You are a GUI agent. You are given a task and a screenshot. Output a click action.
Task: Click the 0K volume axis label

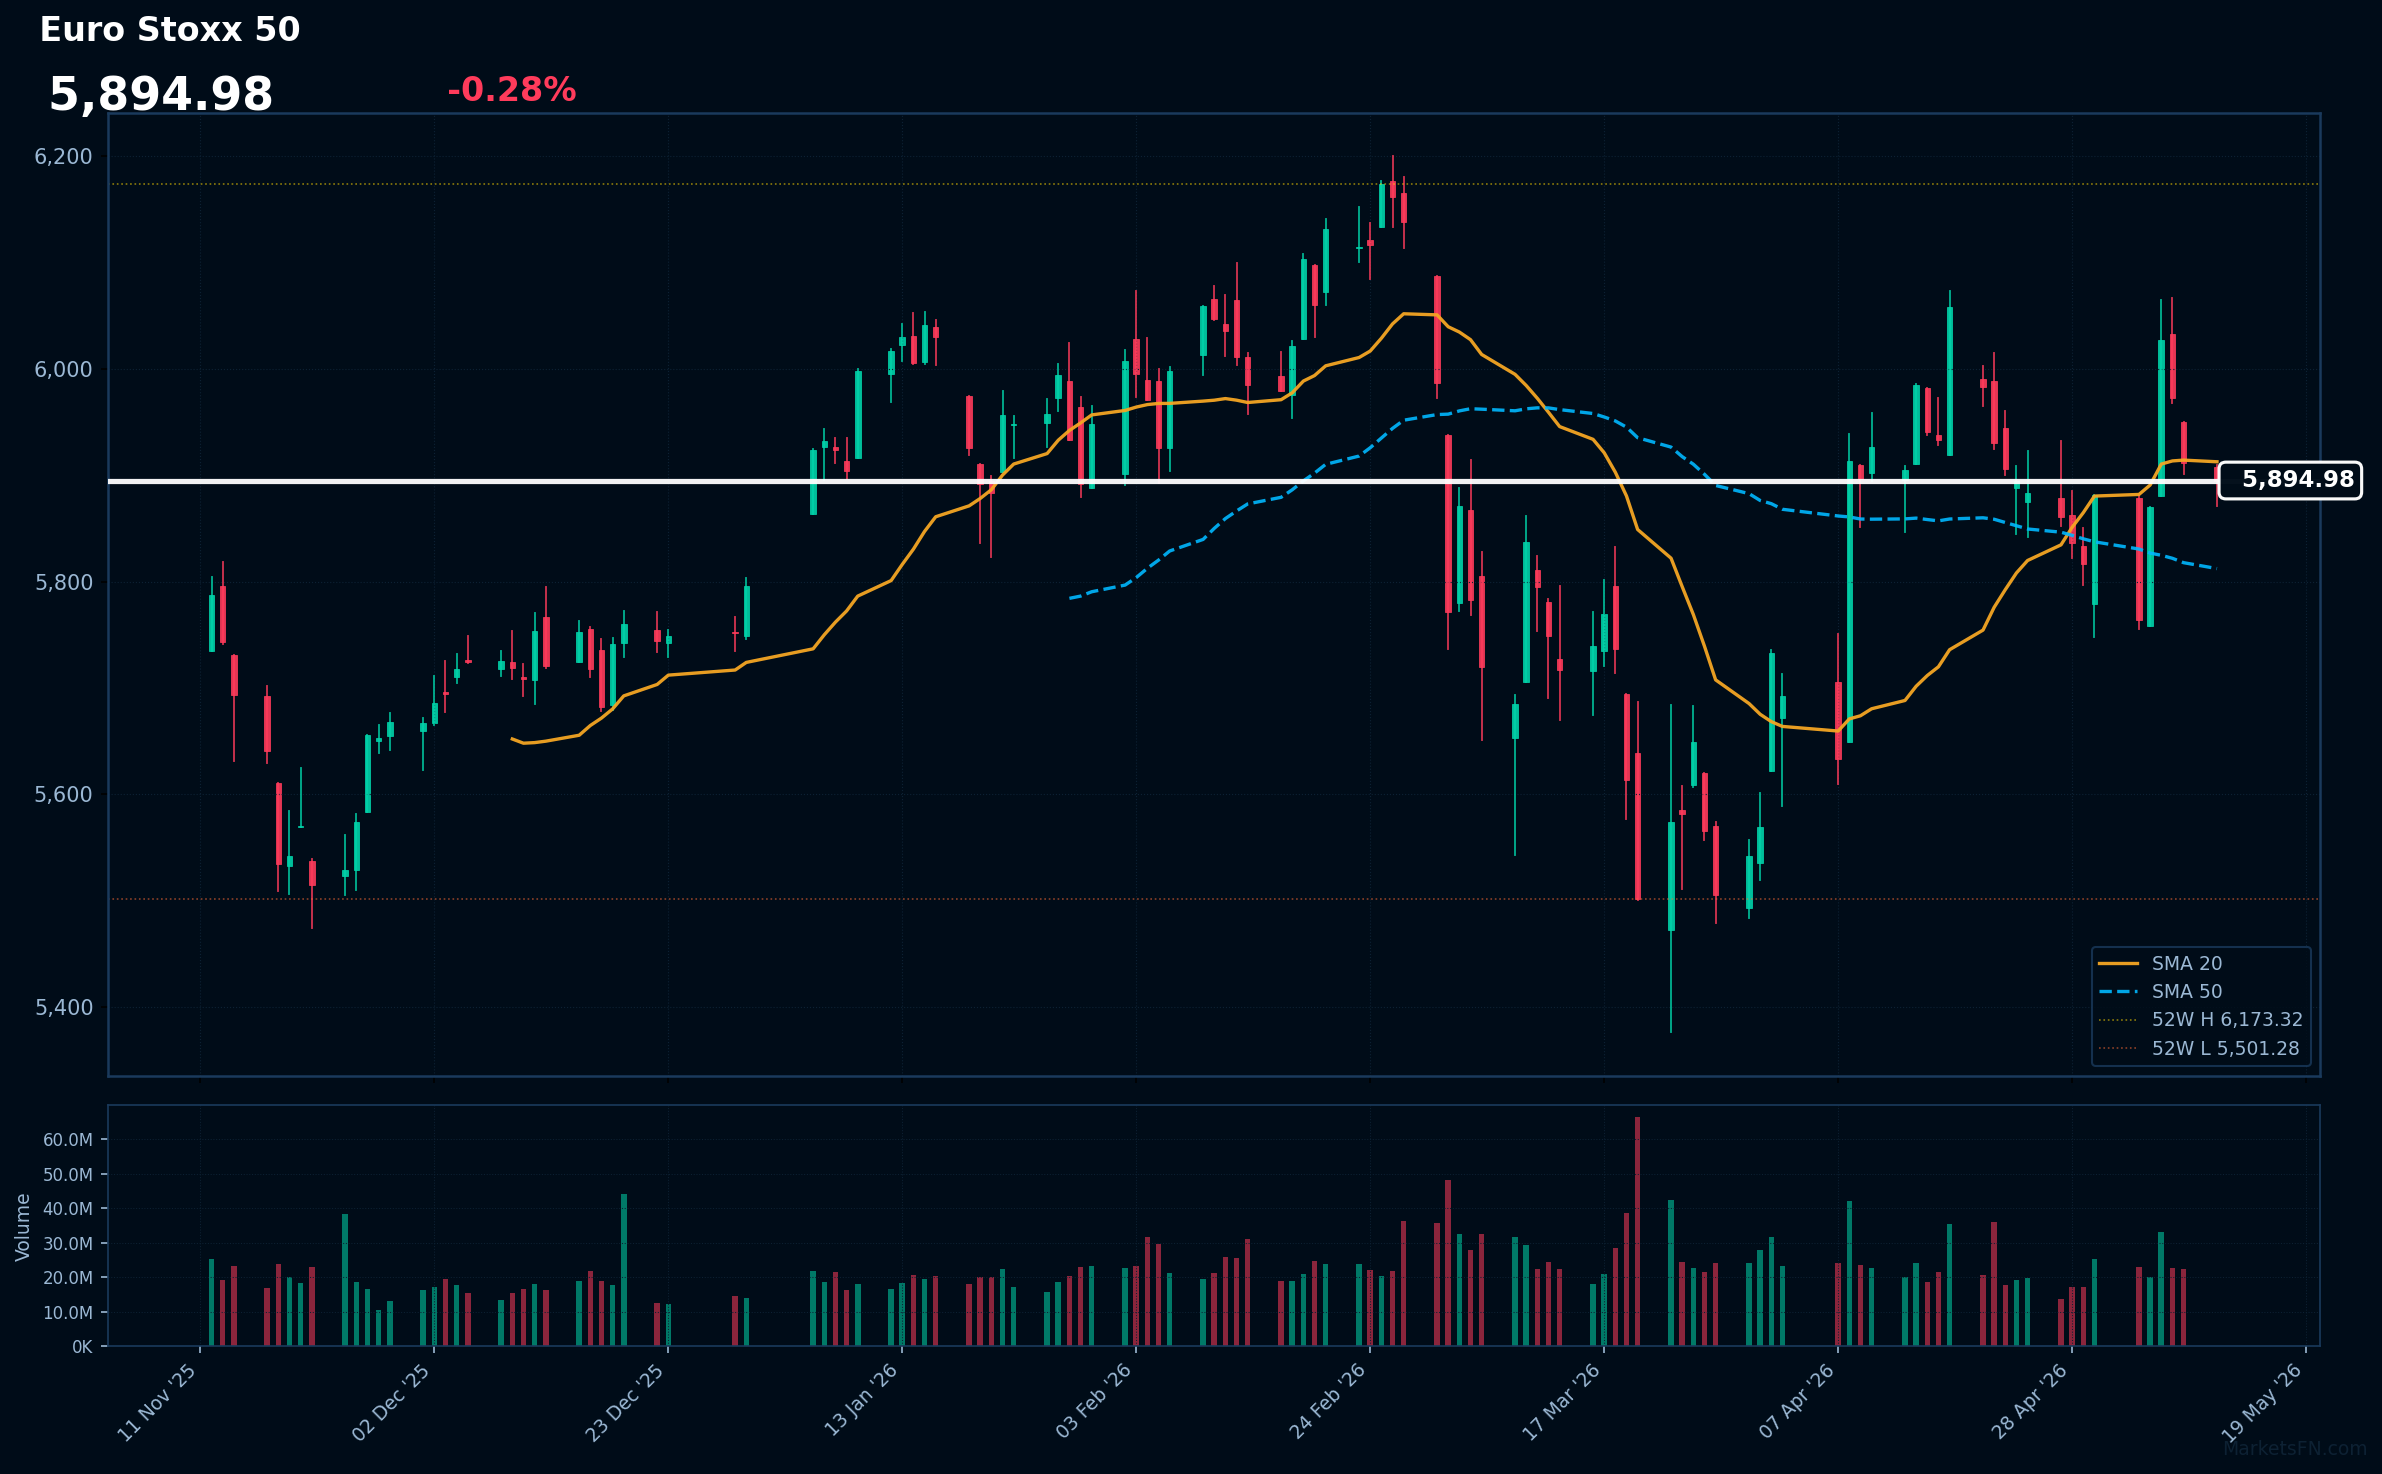(x=82, y=1347)
